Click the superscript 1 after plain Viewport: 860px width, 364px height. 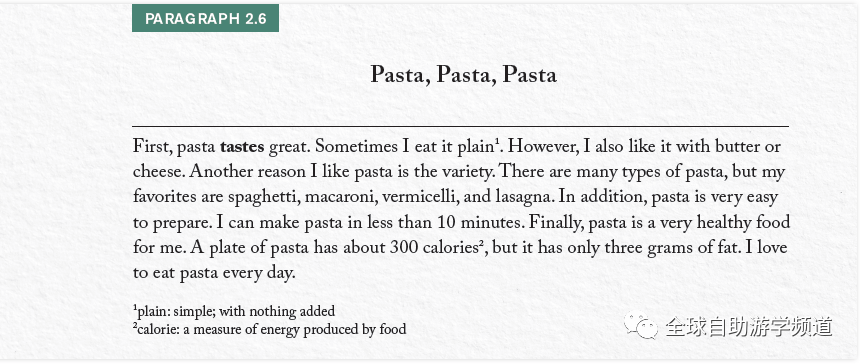(x=496, y=143)
